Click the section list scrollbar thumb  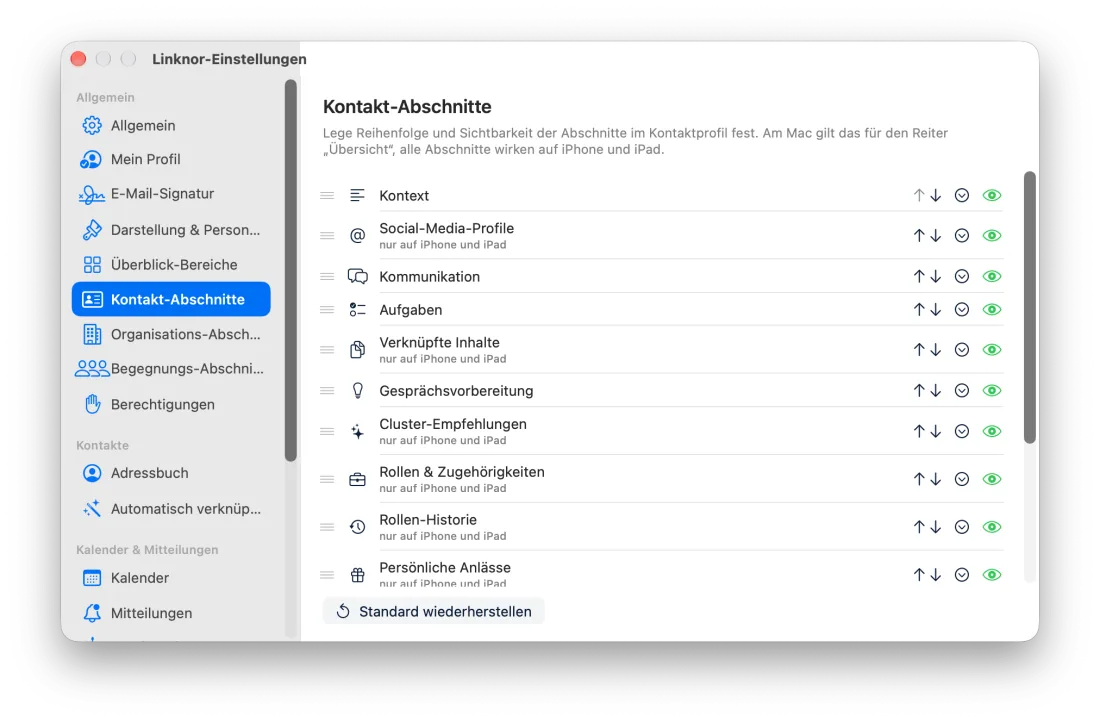[1030, 307]
